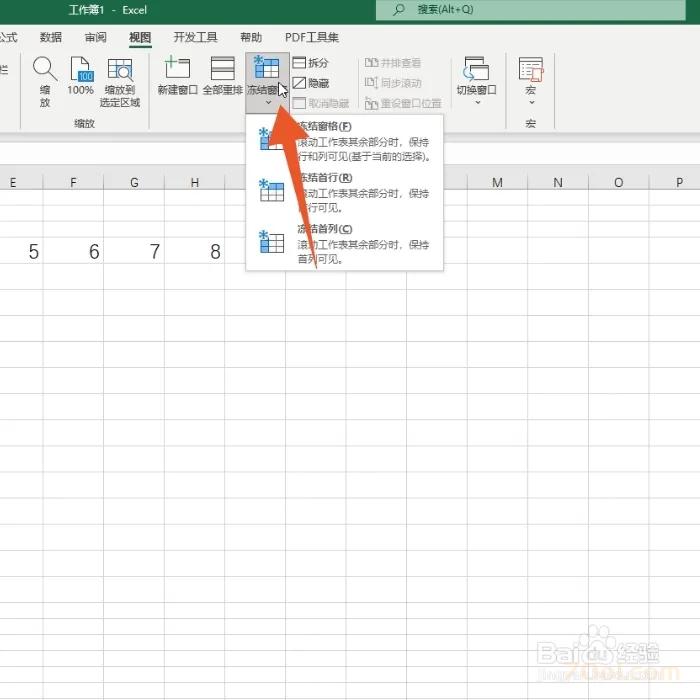Click the Split (拆分) button
This screenshot has height=700, width=700.
(311, 63)
